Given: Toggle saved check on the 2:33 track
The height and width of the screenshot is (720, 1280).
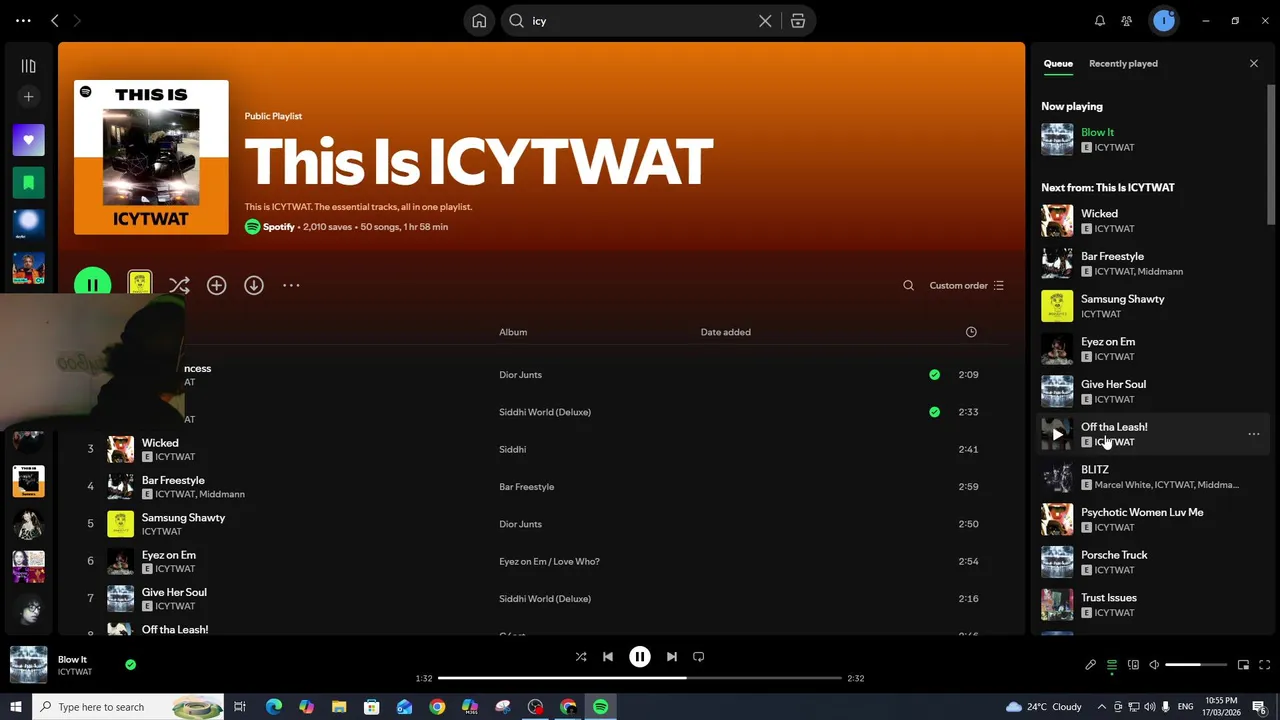Looking at the screenshot, I should click(x=934, y=412).
